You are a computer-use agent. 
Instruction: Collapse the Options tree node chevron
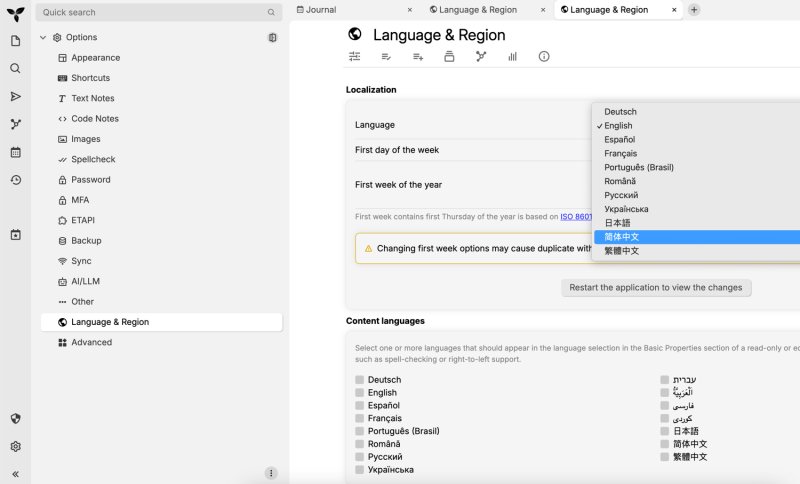[43, 37]
